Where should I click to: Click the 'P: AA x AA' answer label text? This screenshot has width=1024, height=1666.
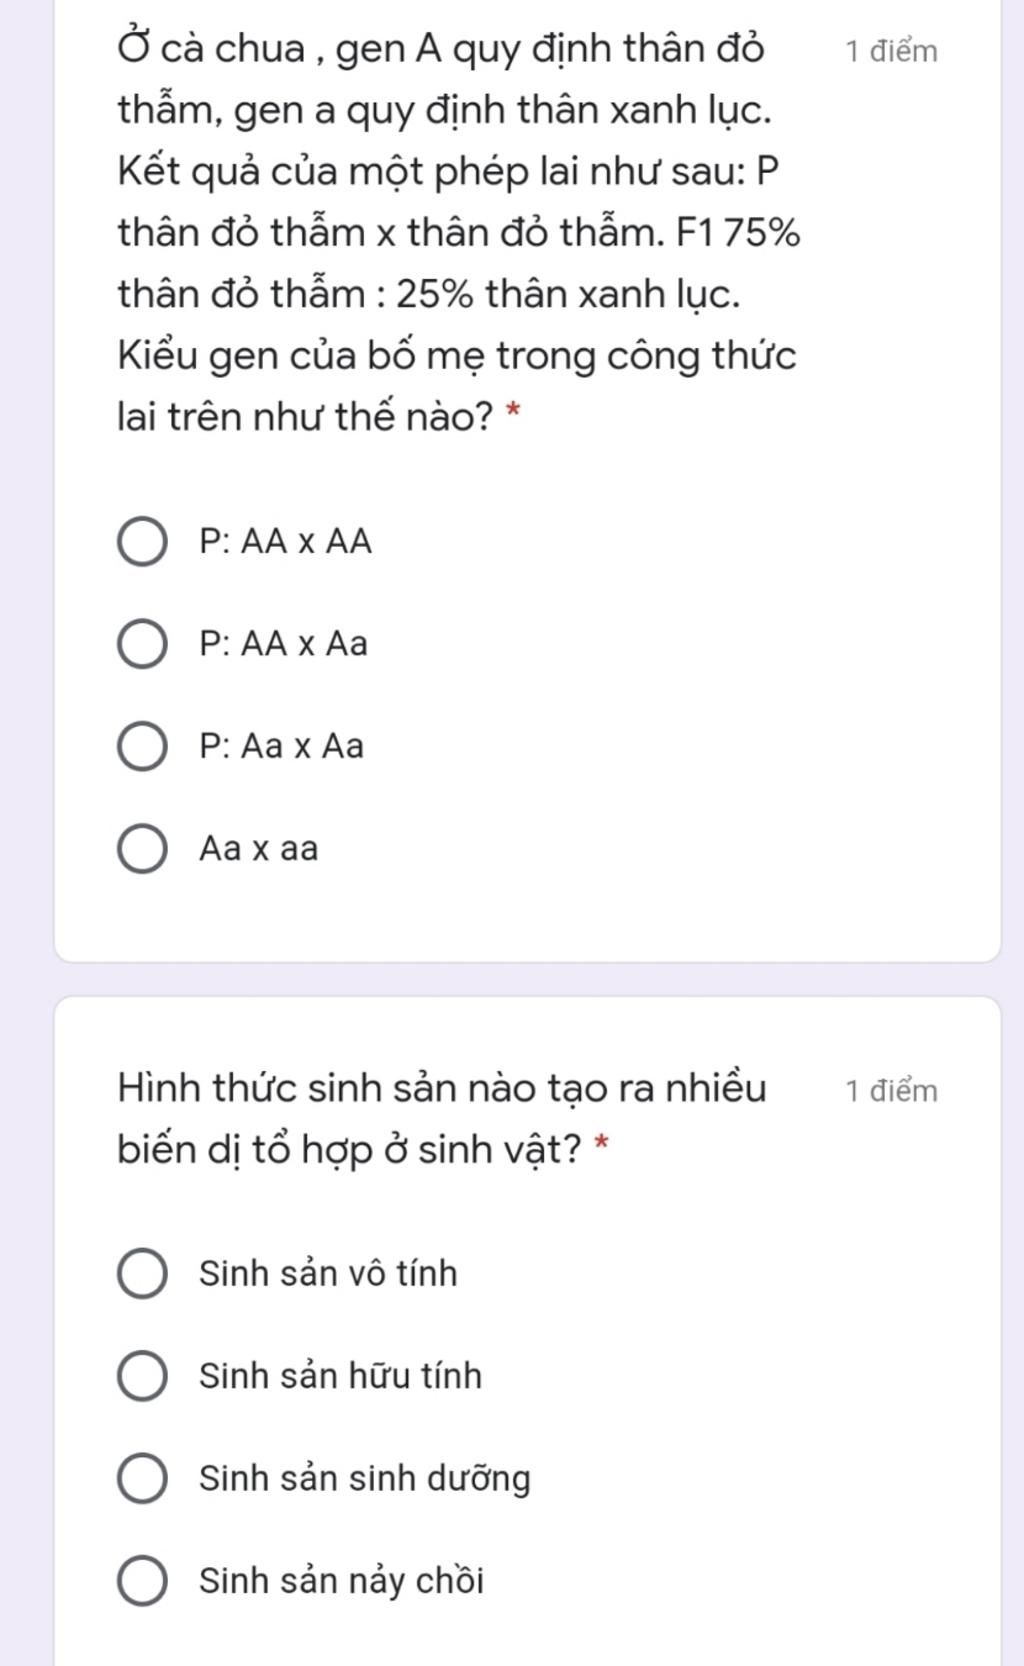tap(286, 542)
